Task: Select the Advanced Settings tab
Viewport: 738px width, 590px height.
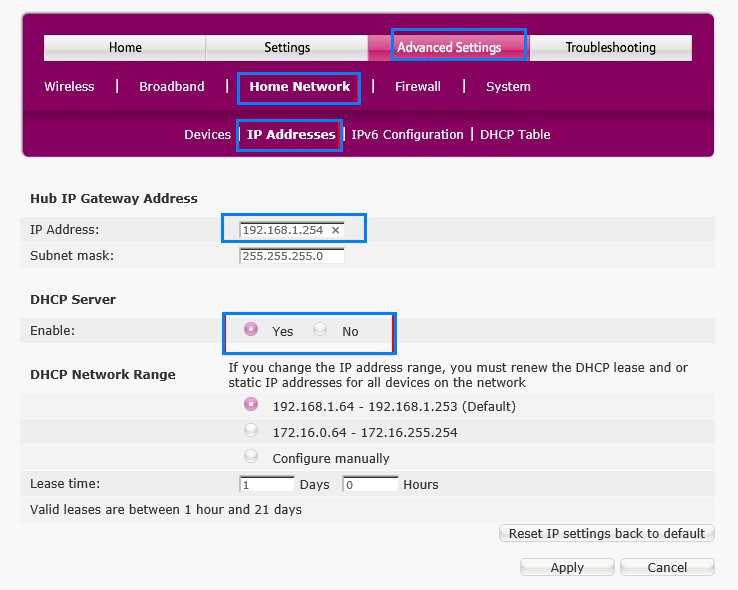Action: (x=449, y=48)
